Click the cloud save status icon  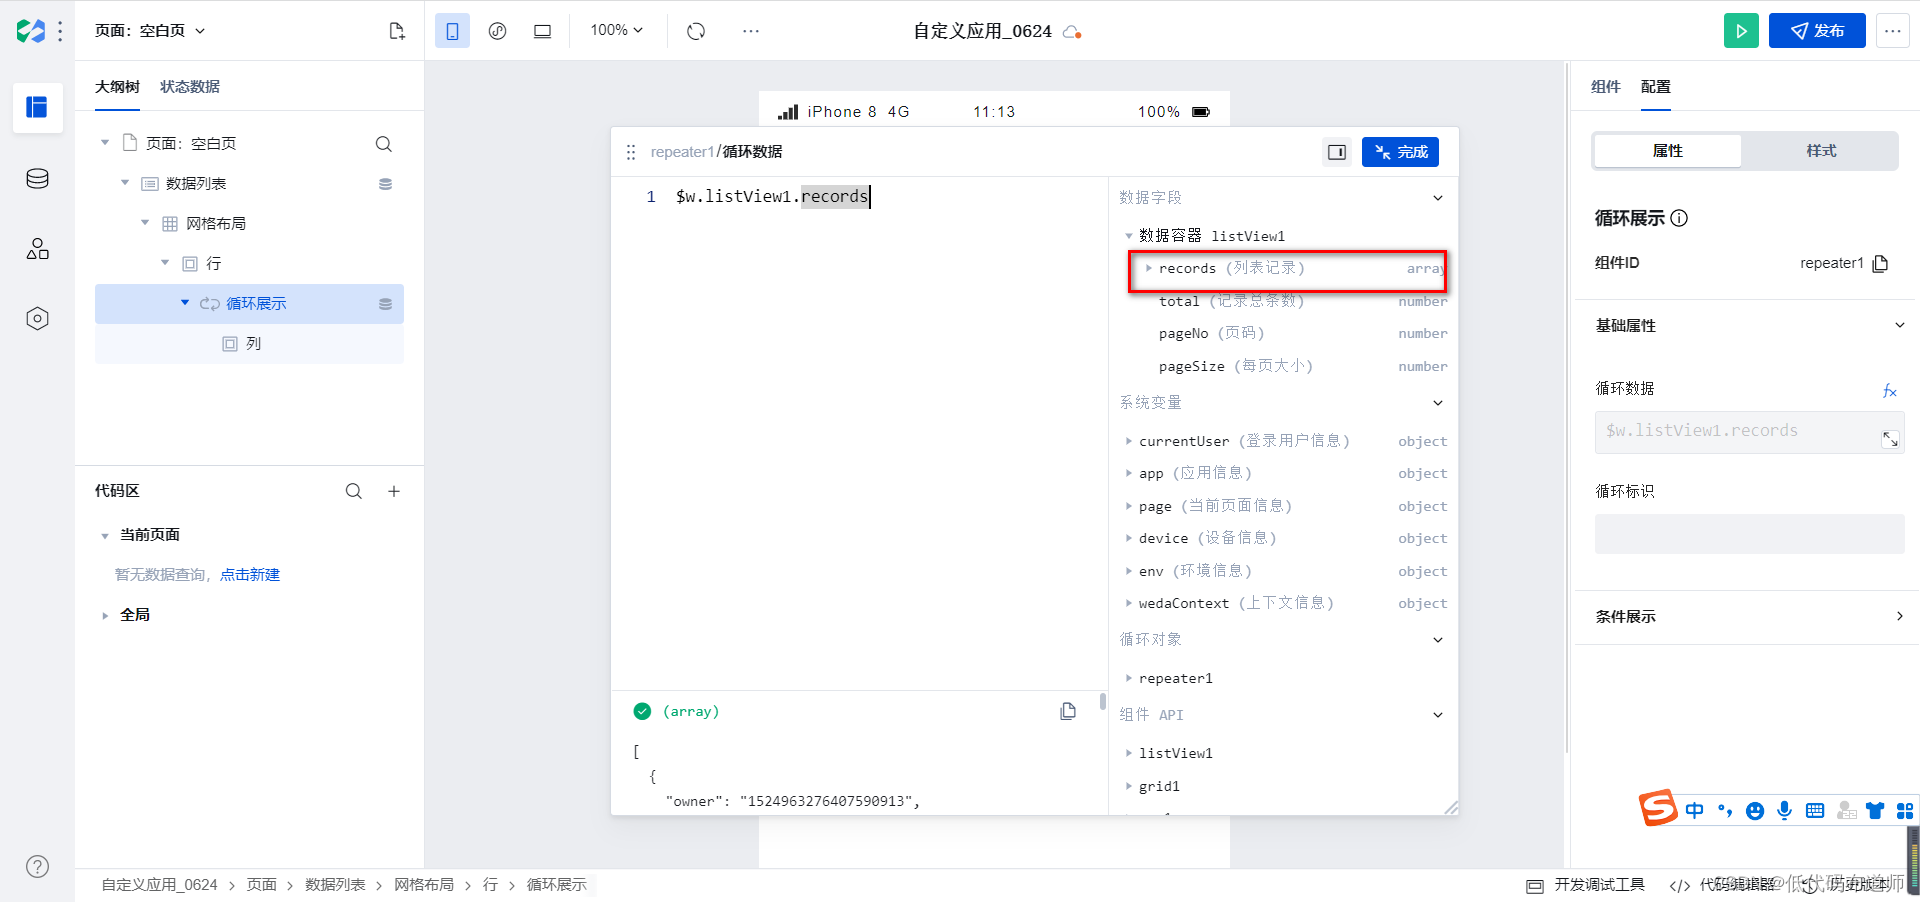[x=1072, y=32]
